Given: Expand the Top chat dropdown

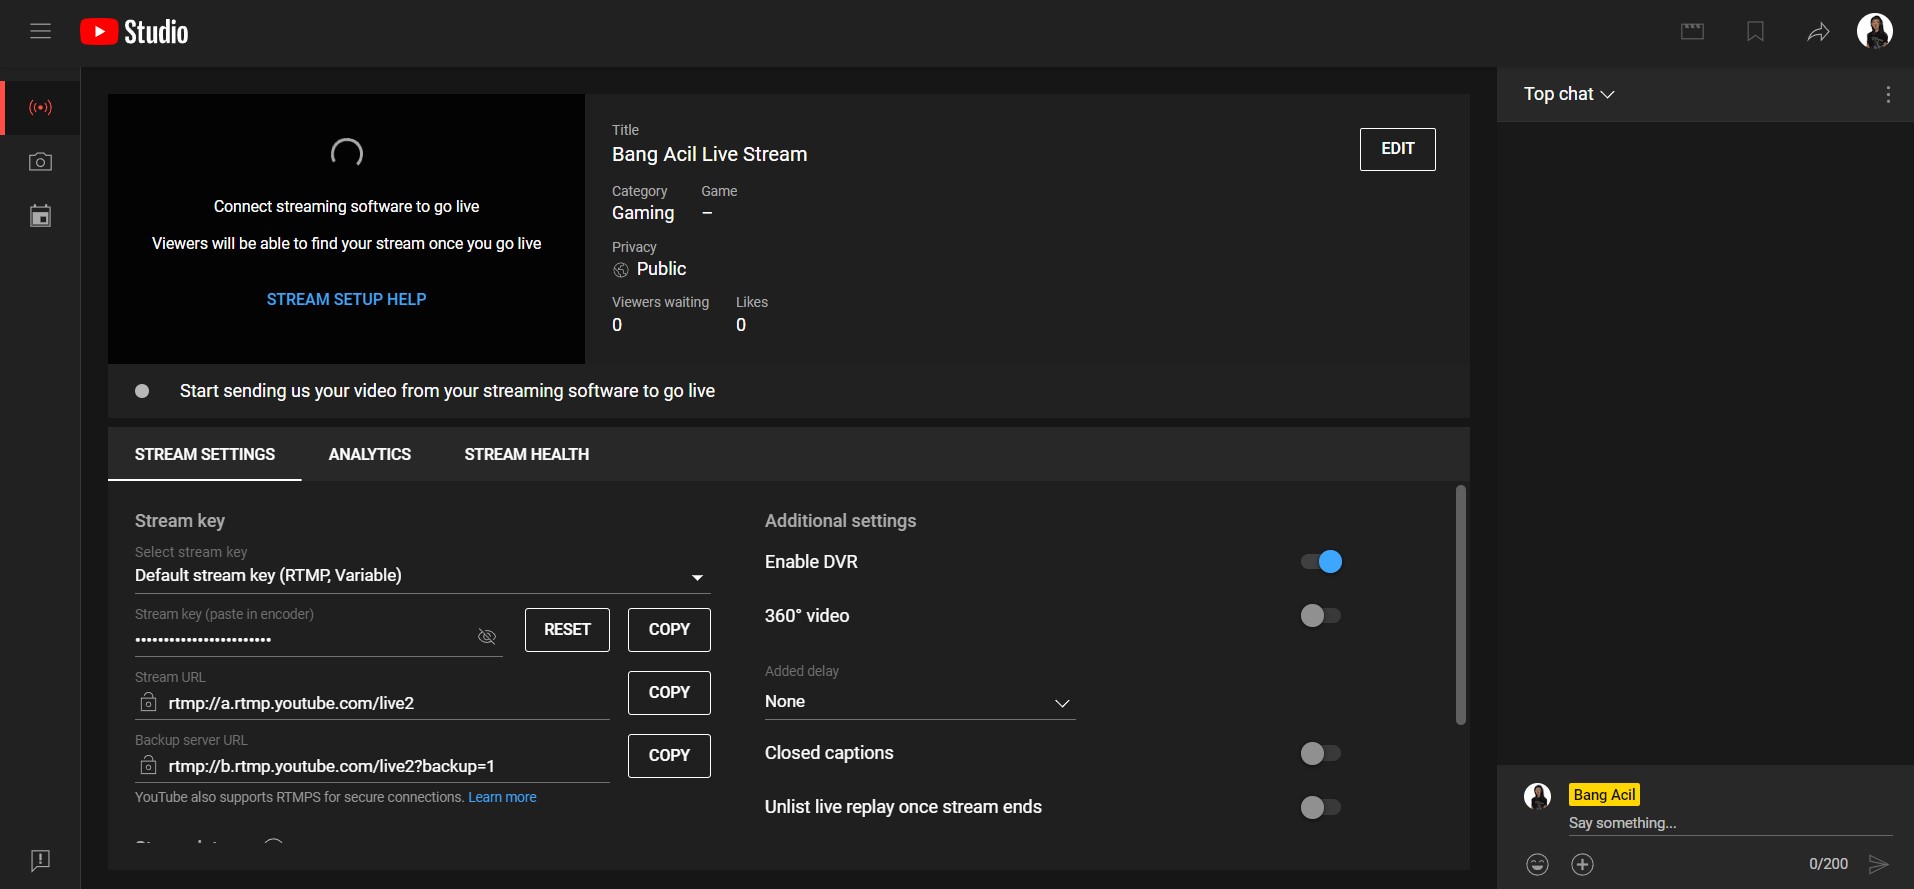Looking at the screenshot, I should 1569,94.
